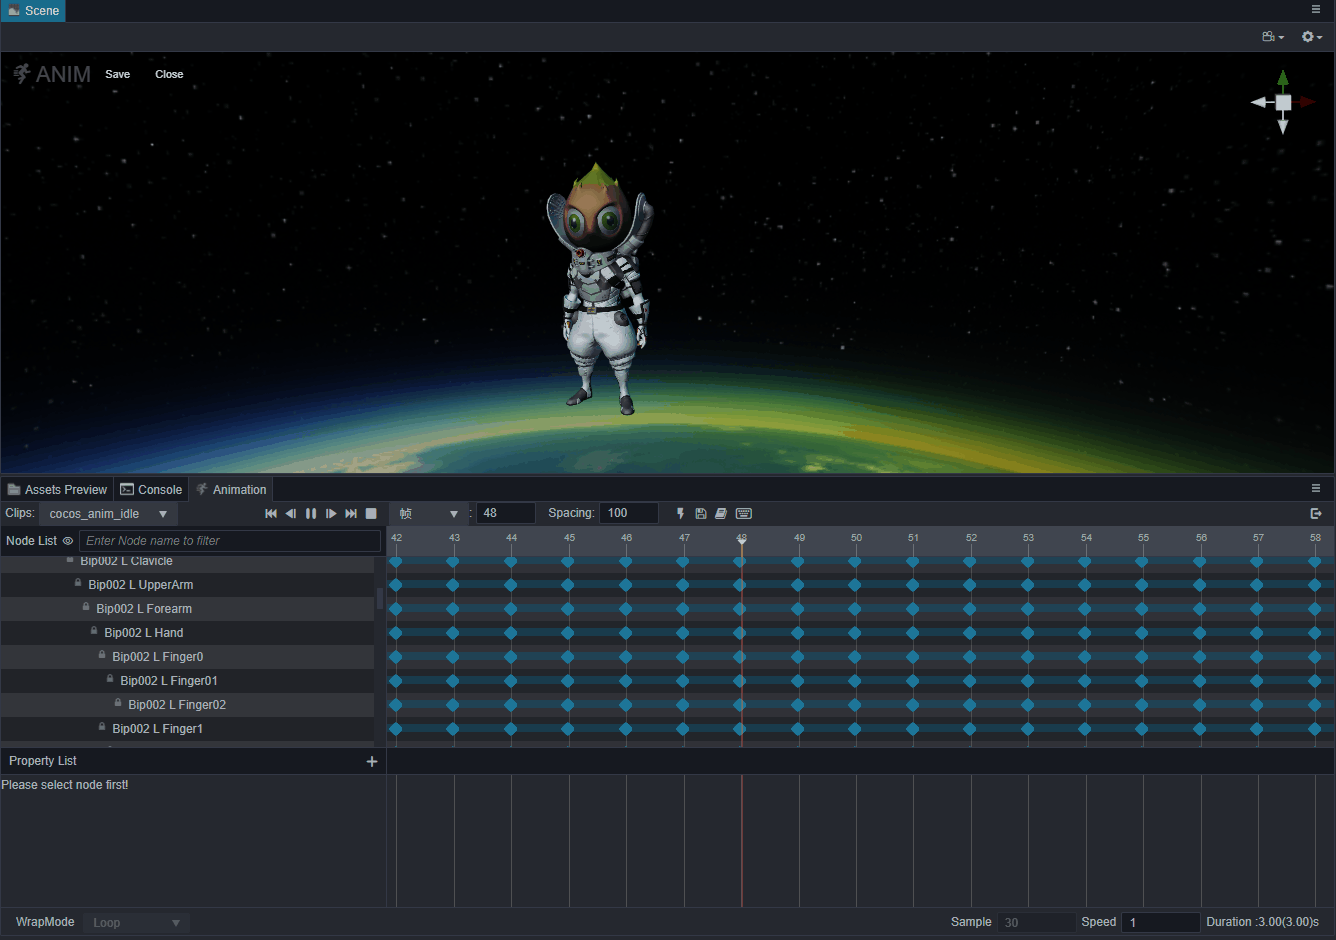
Task: Select the Bip002 L Finger02 node
Action: tap(187, 705)
